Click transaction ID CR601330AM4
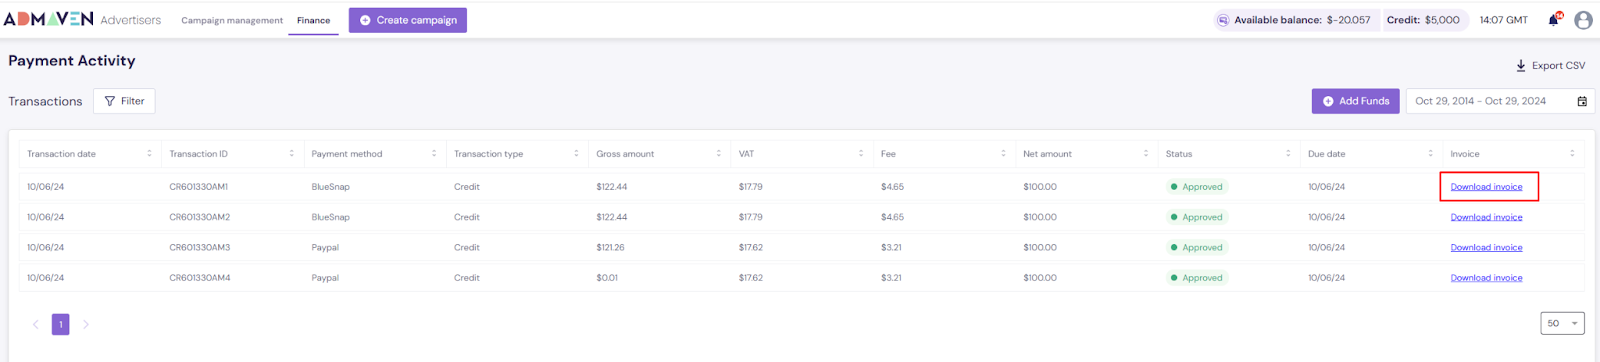 pyautogui.click(x=199, y=278)
